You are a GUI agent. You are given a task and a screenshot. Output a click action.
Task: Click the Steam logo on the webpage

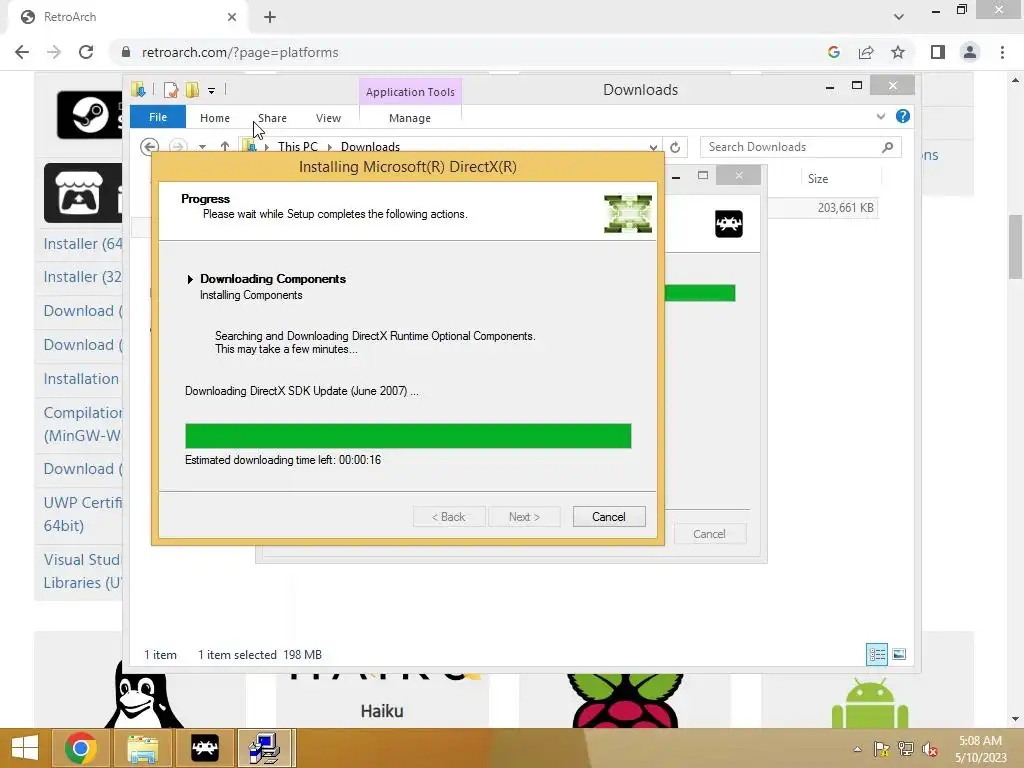coord(90,115)
